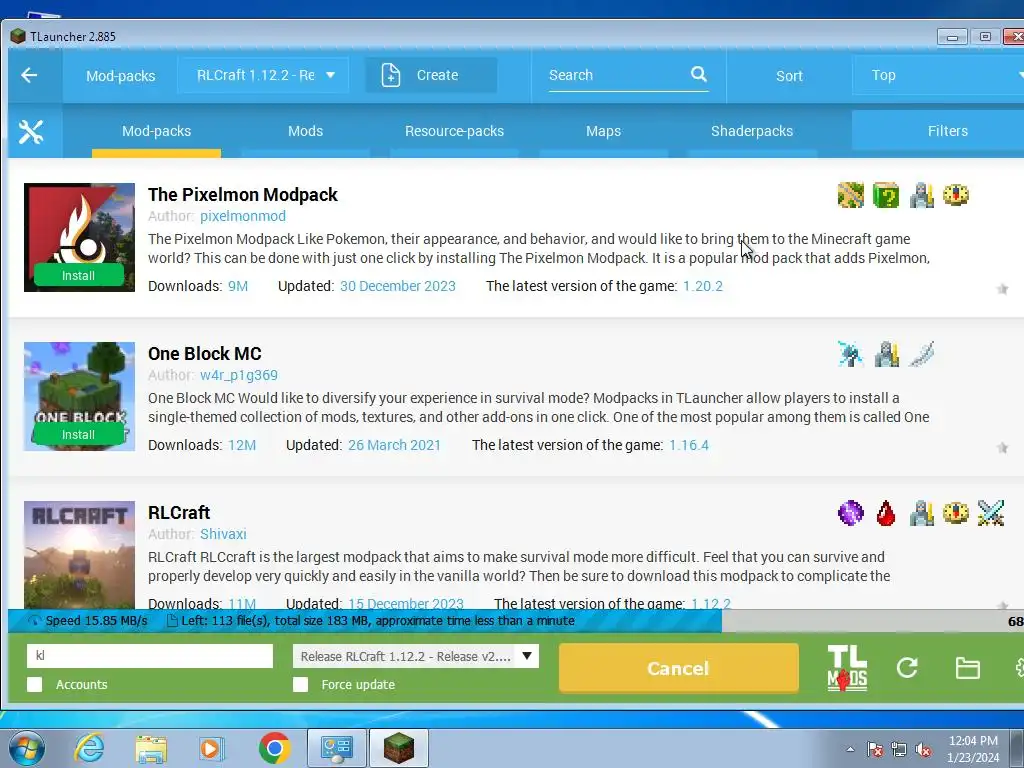Click the refresh arrow icon

click(x=907, y=667)
